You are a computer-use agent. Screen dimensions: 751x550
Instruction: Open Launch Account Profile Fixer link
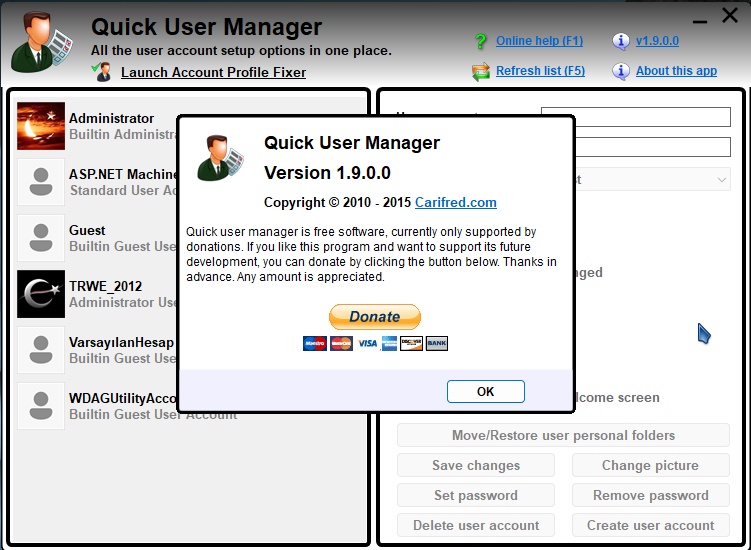point(213,72)
